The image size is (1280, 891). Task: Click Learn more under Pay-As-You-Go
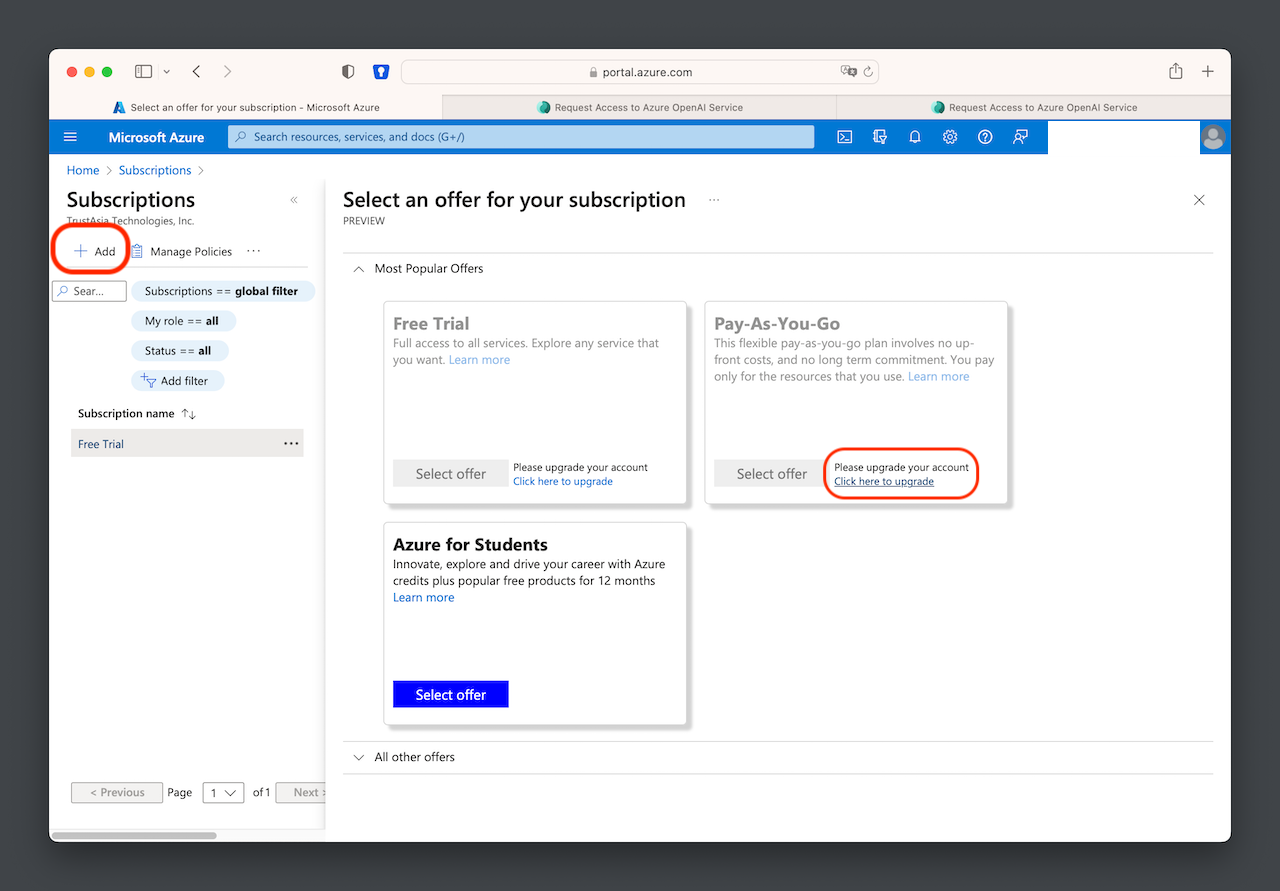click(x=938, y=376)
